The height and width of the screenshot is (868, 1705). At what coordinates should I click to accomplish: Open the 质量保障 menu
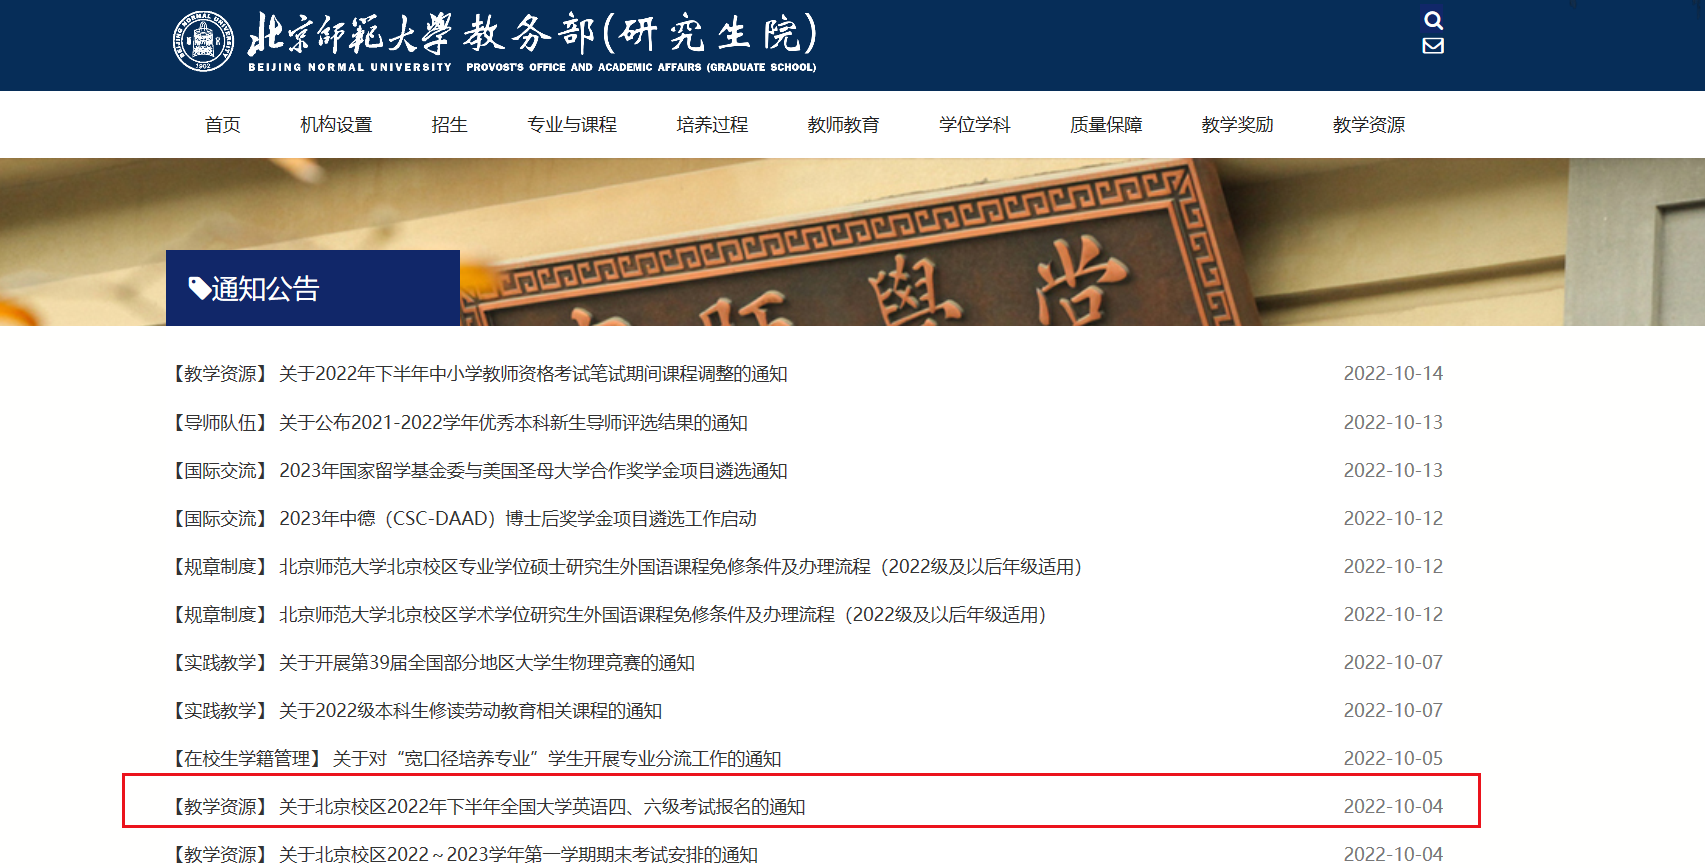click(x=1106, y=125)
